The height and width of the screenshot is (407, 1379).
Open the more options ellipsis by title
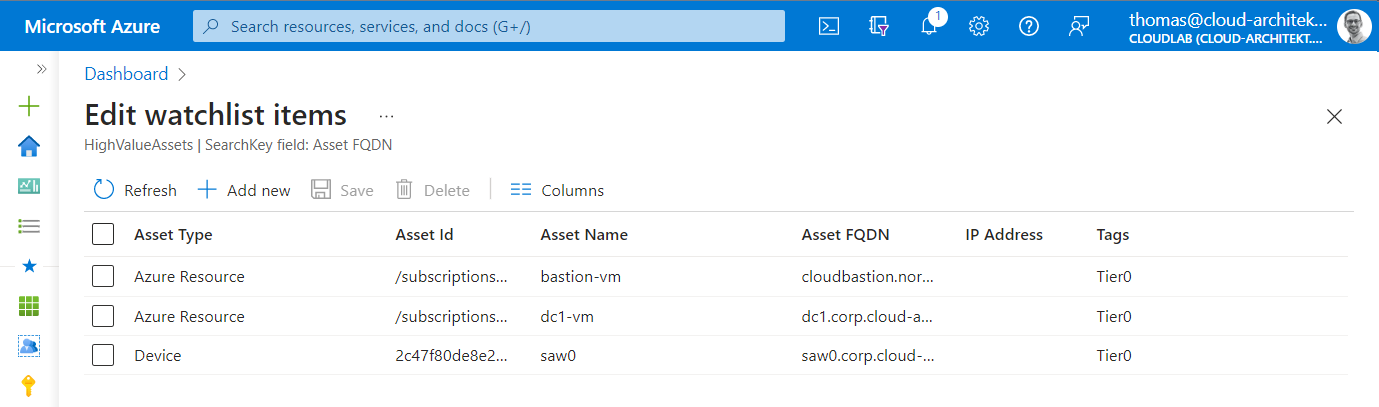coord(387,116)
